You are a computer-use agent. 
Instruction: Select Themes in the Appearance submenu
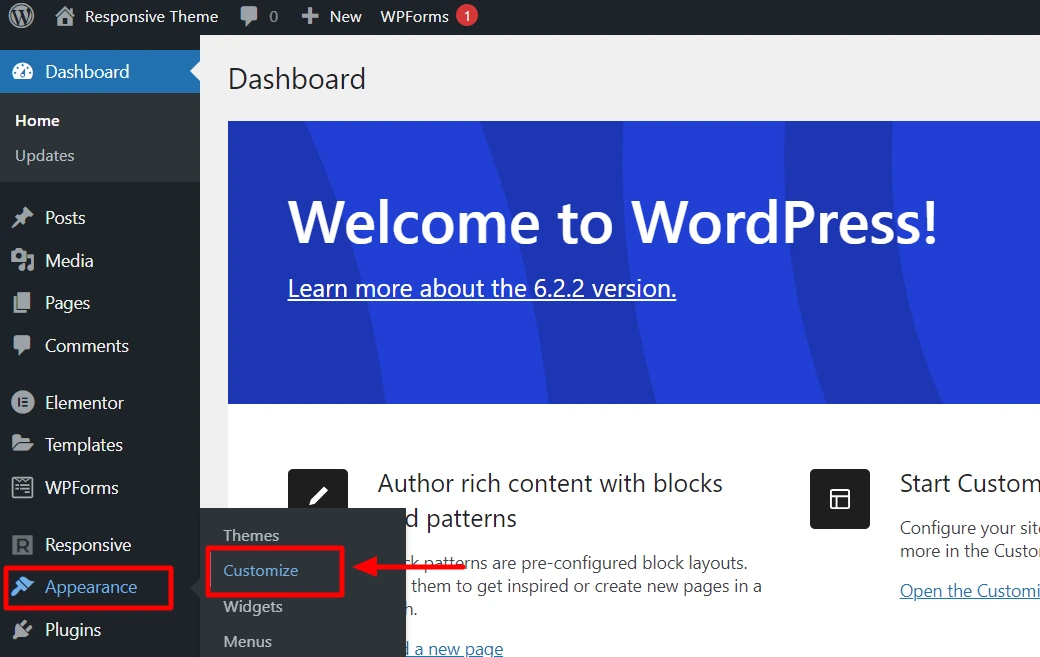[x=251, y=535]
